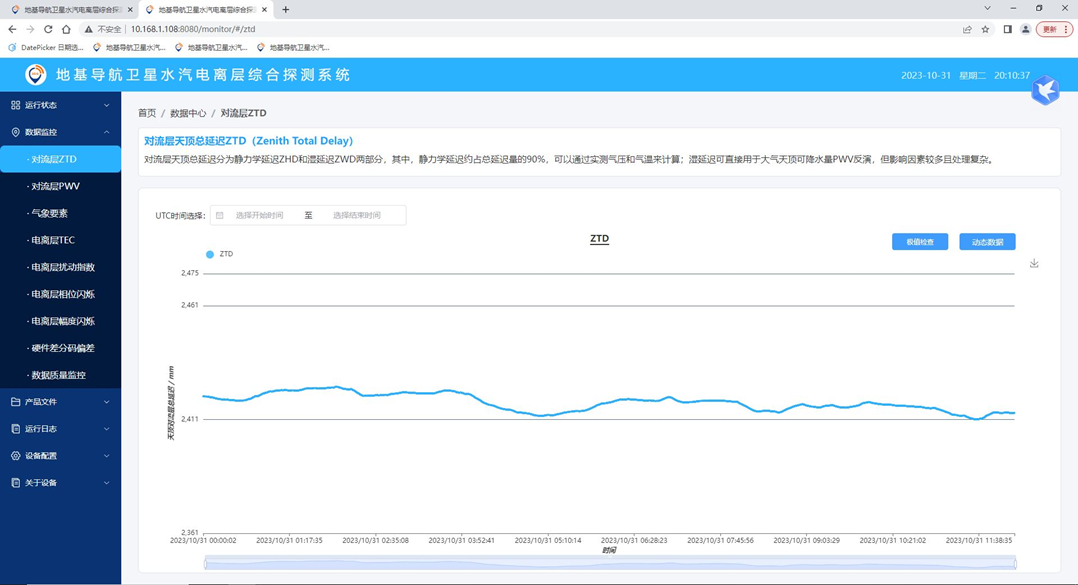Image resolution: width=1078 pixels, height=585 pixels.
Task: Click right handle of chart zoom slider
Action: pos(1015,564)
